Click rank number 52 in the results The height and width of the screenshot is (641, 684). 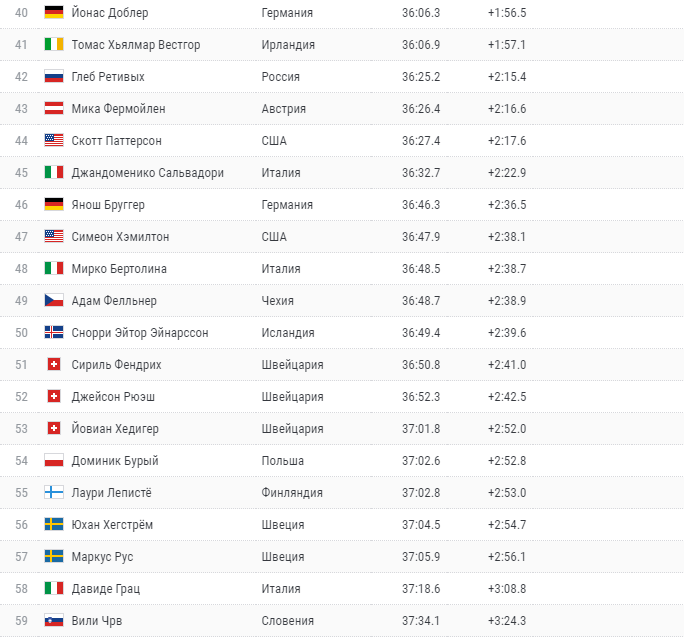[x=21, y=397]
